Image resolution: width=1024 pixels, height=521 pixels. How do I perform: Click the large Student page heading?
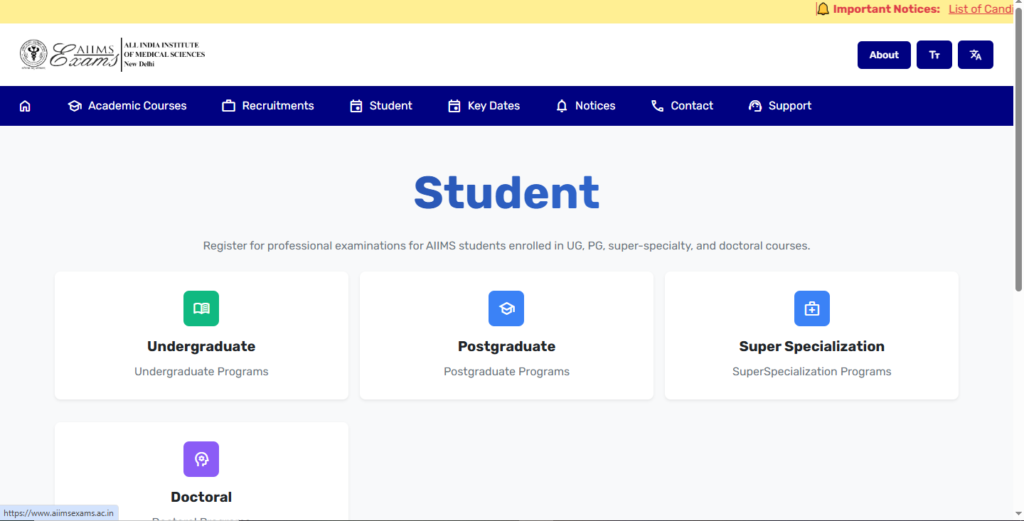pyautogui.click(x=506, y=193)
